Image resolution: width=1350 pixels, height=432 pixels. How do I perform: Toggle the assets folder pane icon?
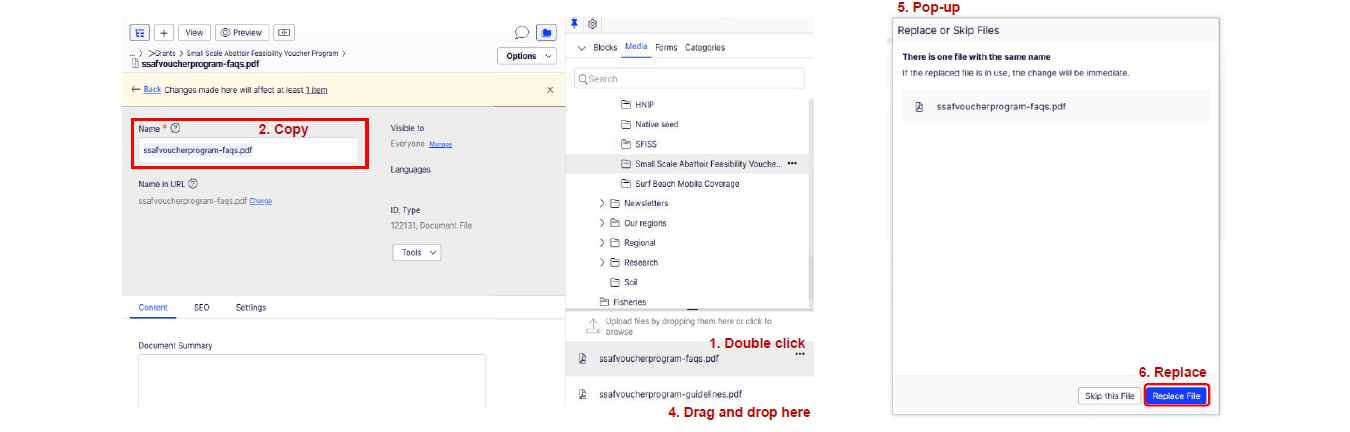[546, 32]
